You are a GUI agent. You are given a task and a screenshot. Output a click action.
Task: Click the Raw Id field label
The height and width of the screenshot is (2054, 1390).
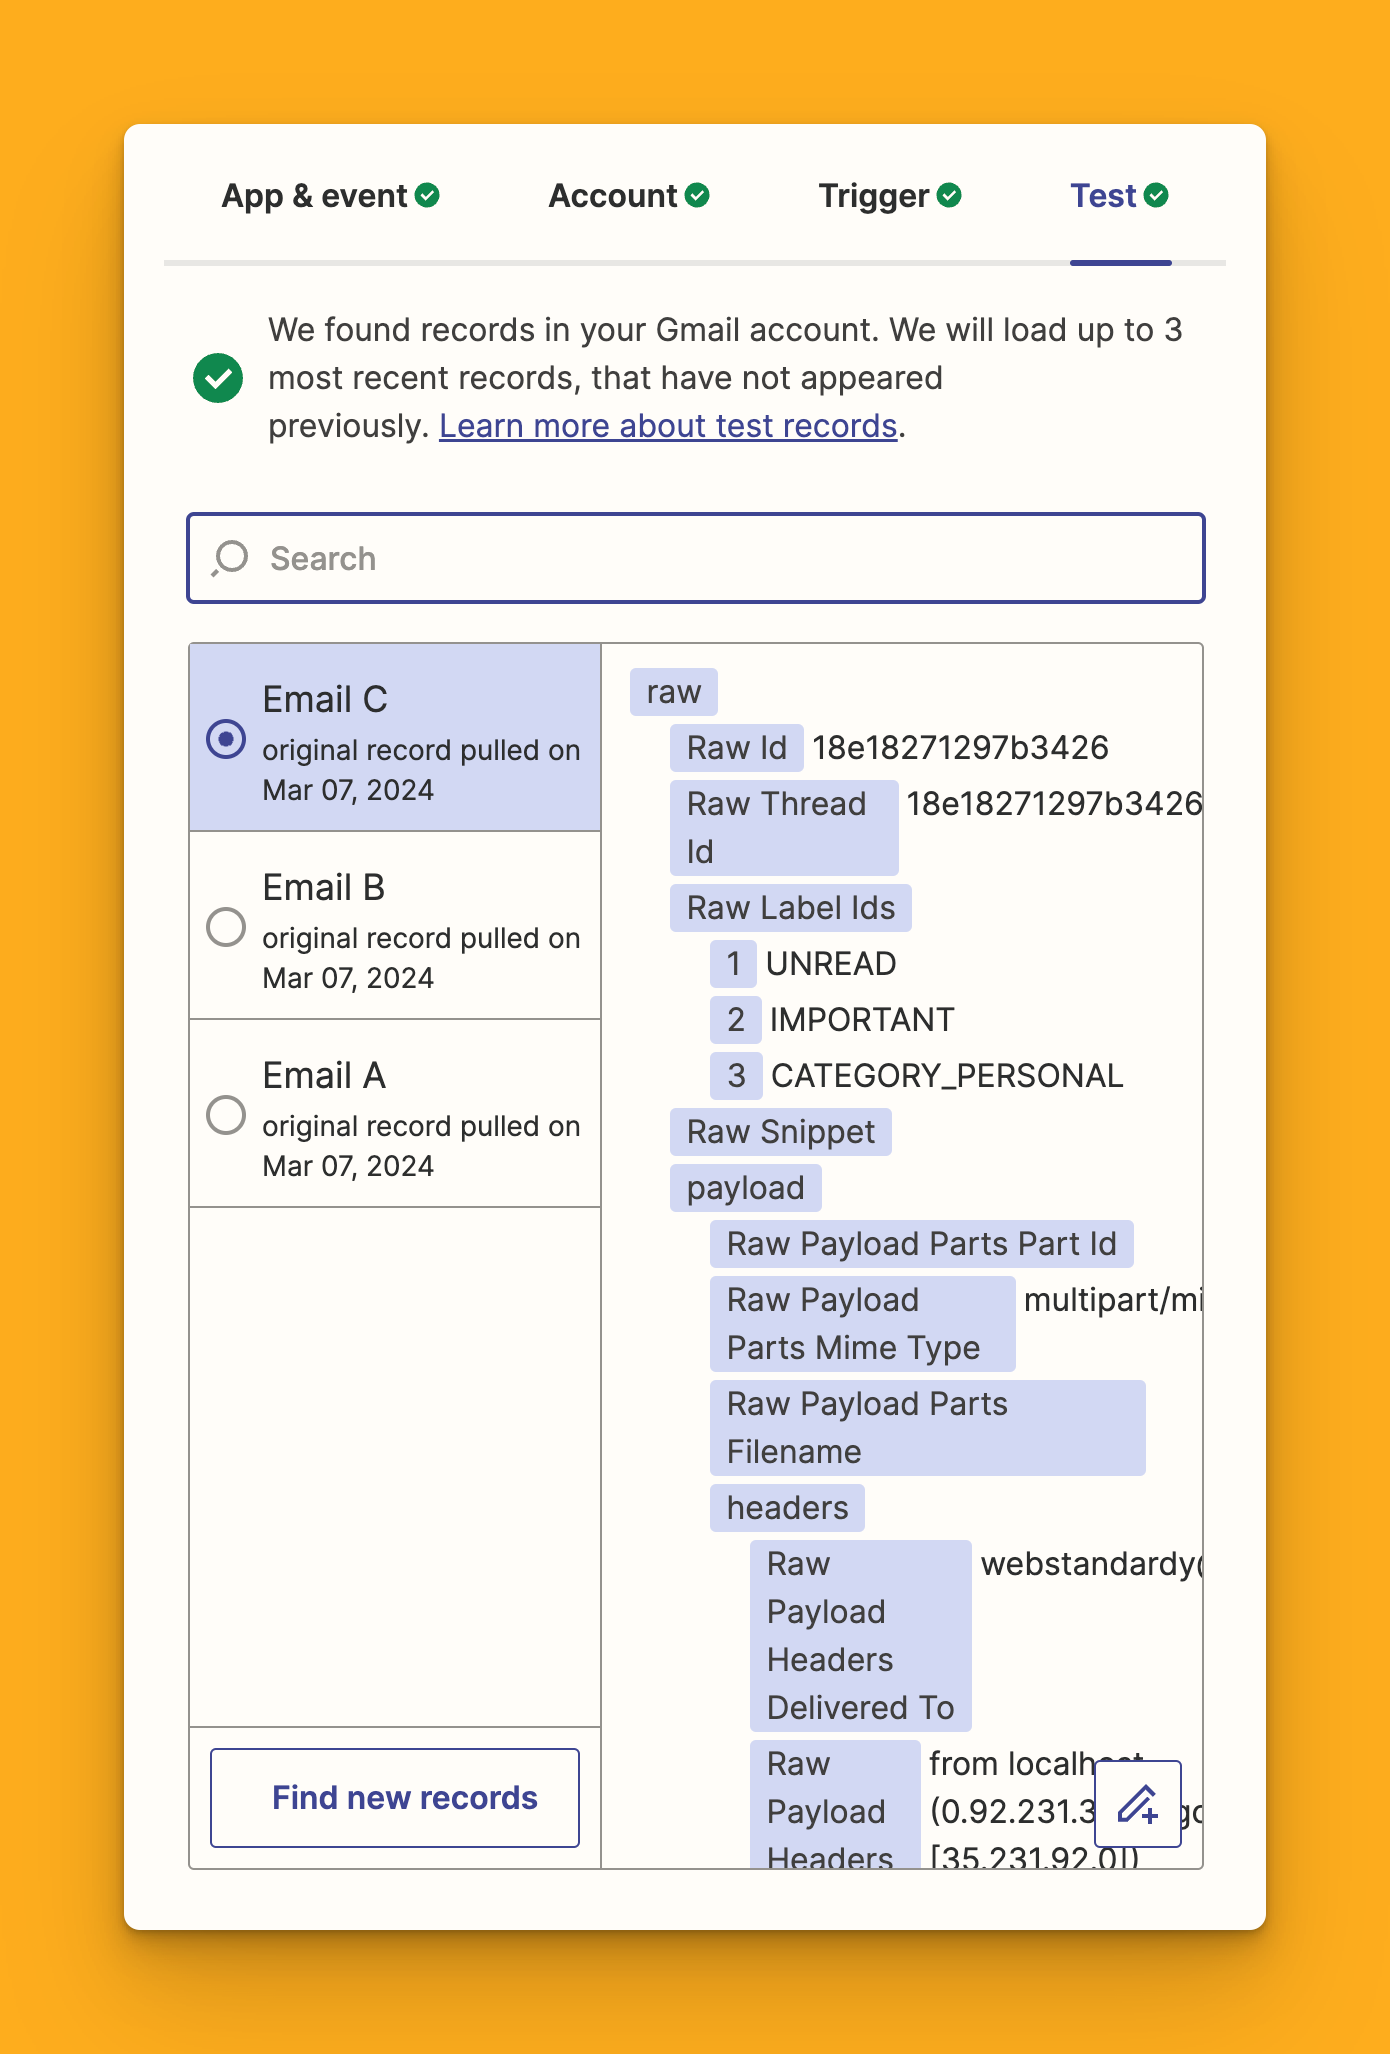737,748
